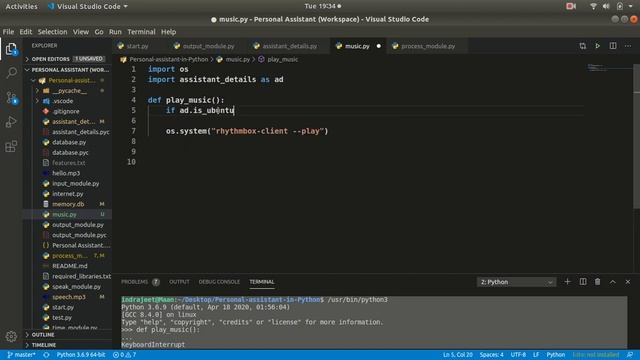Open the File menu

[x=8, y=32]
